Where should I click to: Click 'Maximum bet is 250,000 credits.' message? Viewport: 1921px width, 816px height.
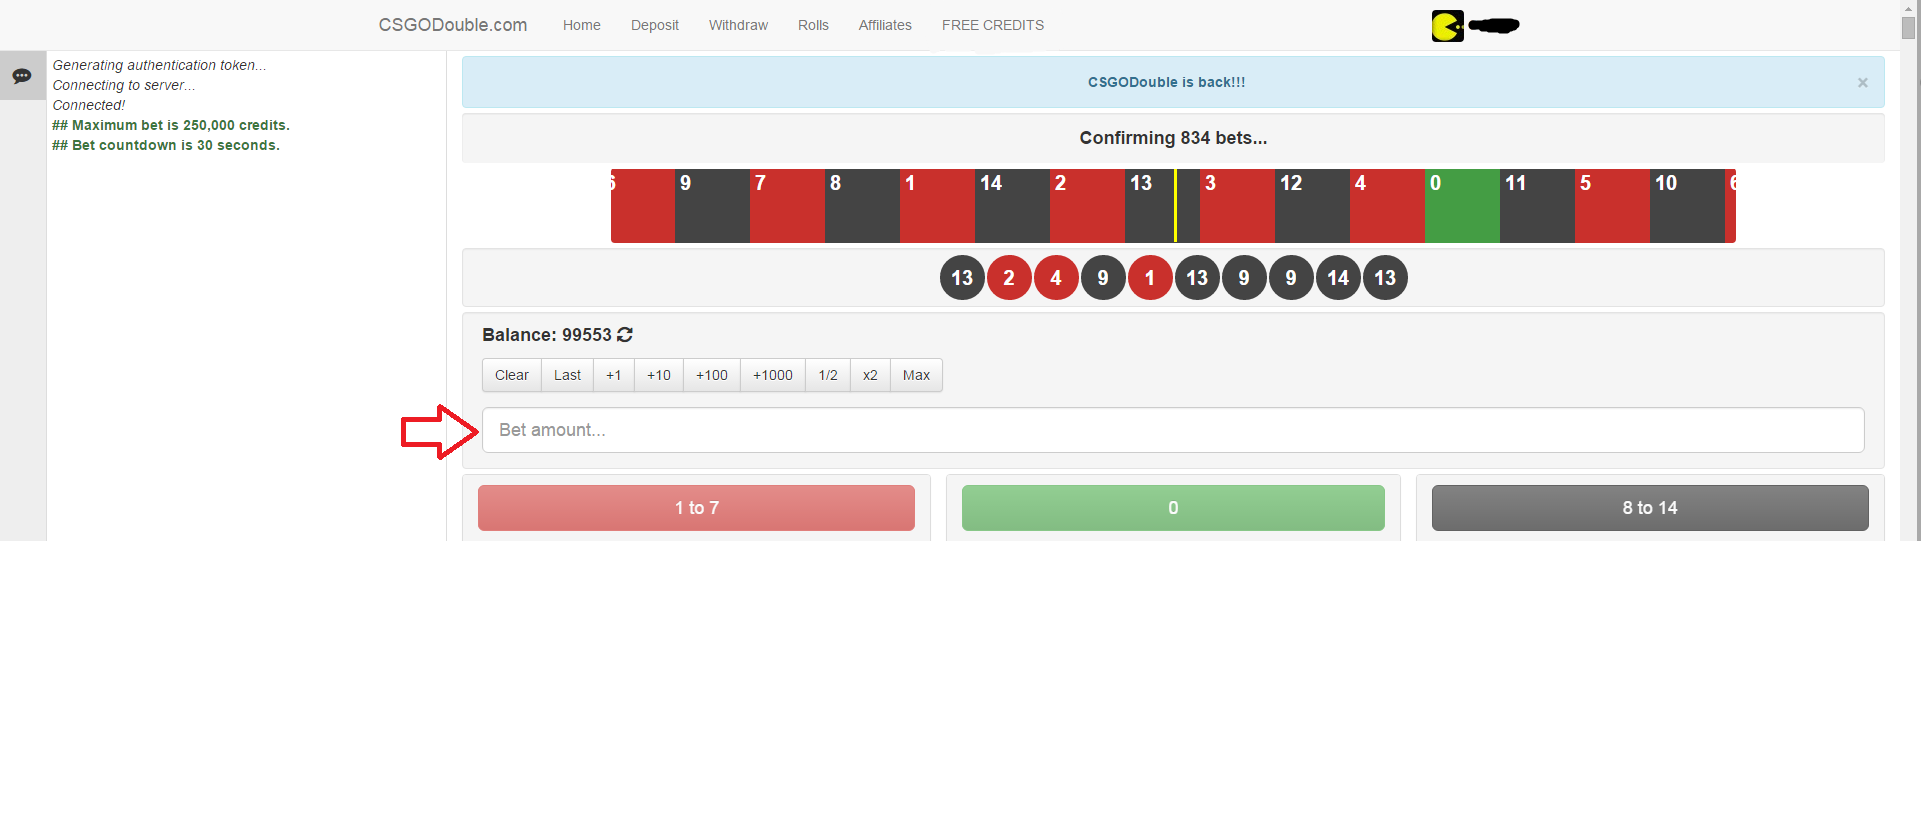pos(171,125)
